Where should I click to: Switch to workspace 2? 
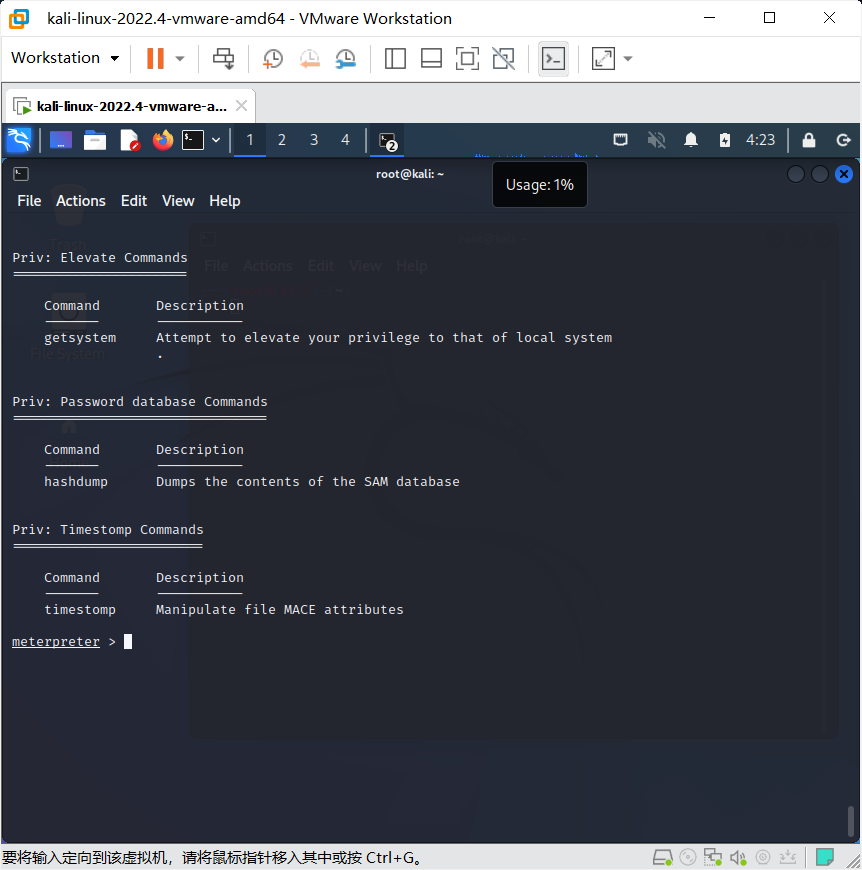[282, 140]
